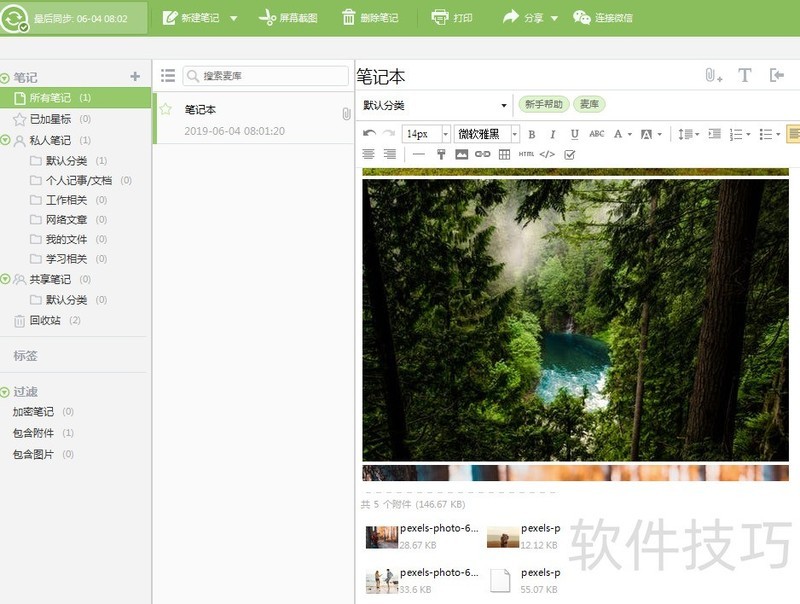Click the attachment clip on 笔记本 entry

(x=346, y=114)
